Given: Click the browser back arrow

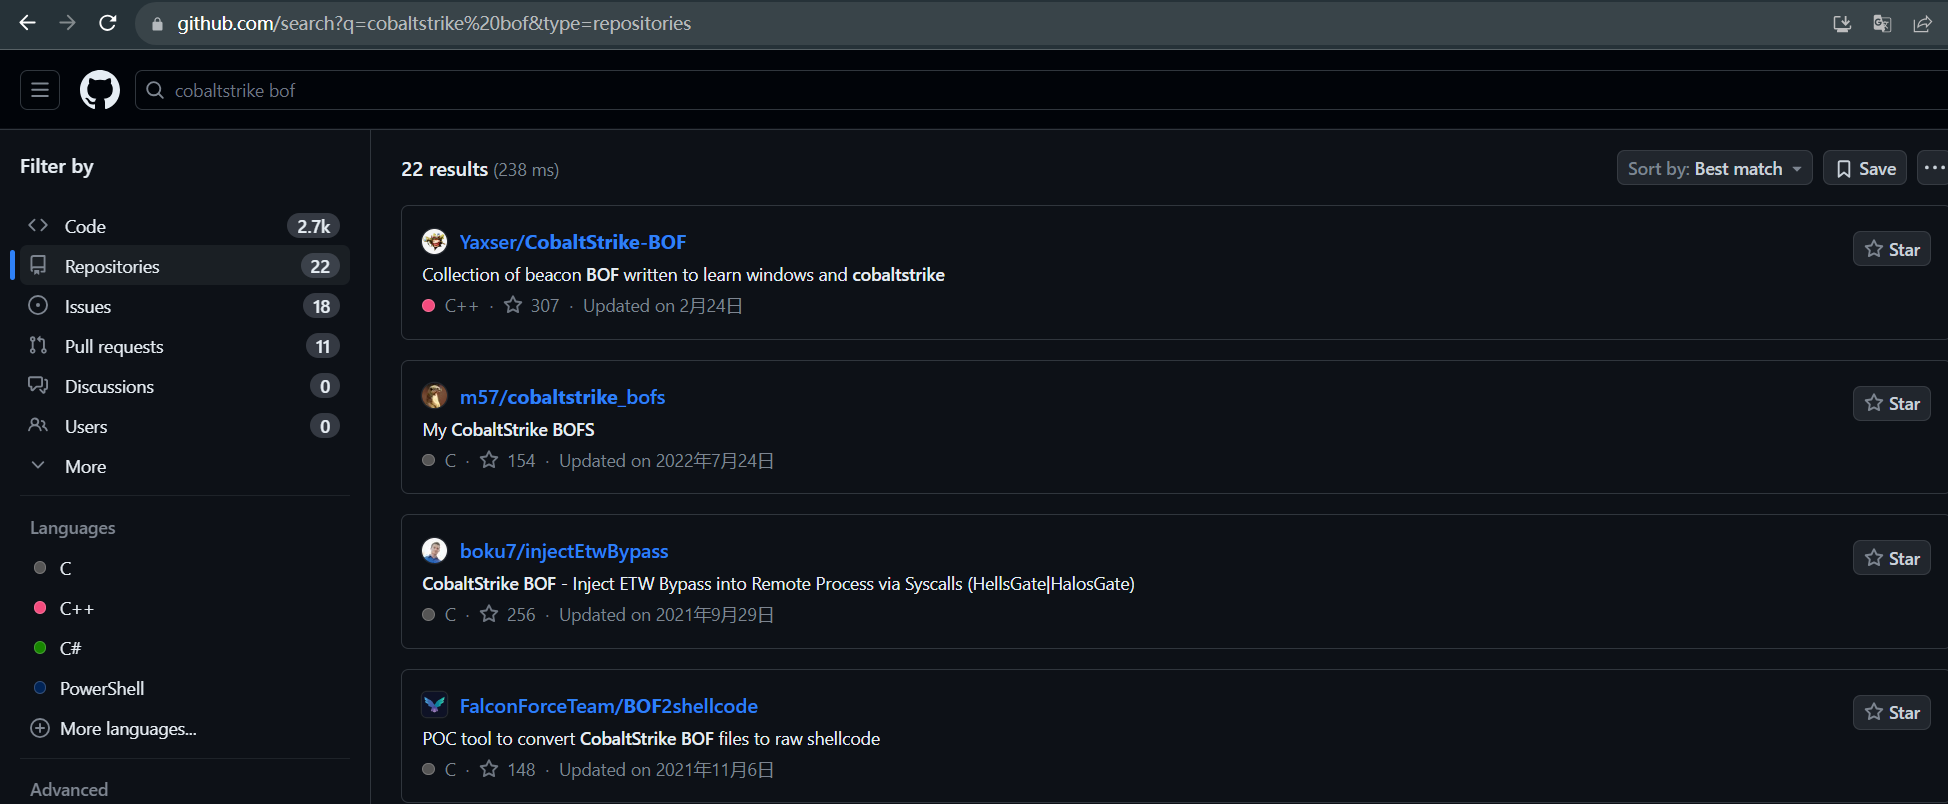Looking at the screenshot, I should (x=28, y=23).
